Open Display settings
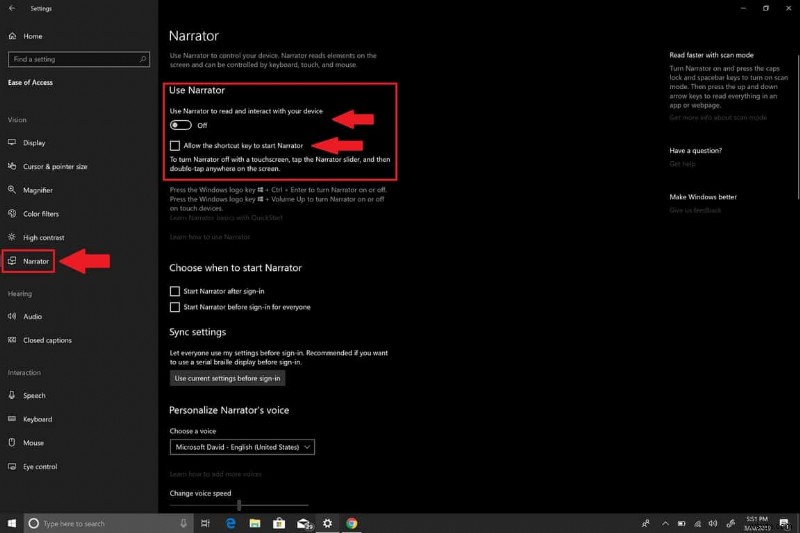 click(x=27, y=143)
